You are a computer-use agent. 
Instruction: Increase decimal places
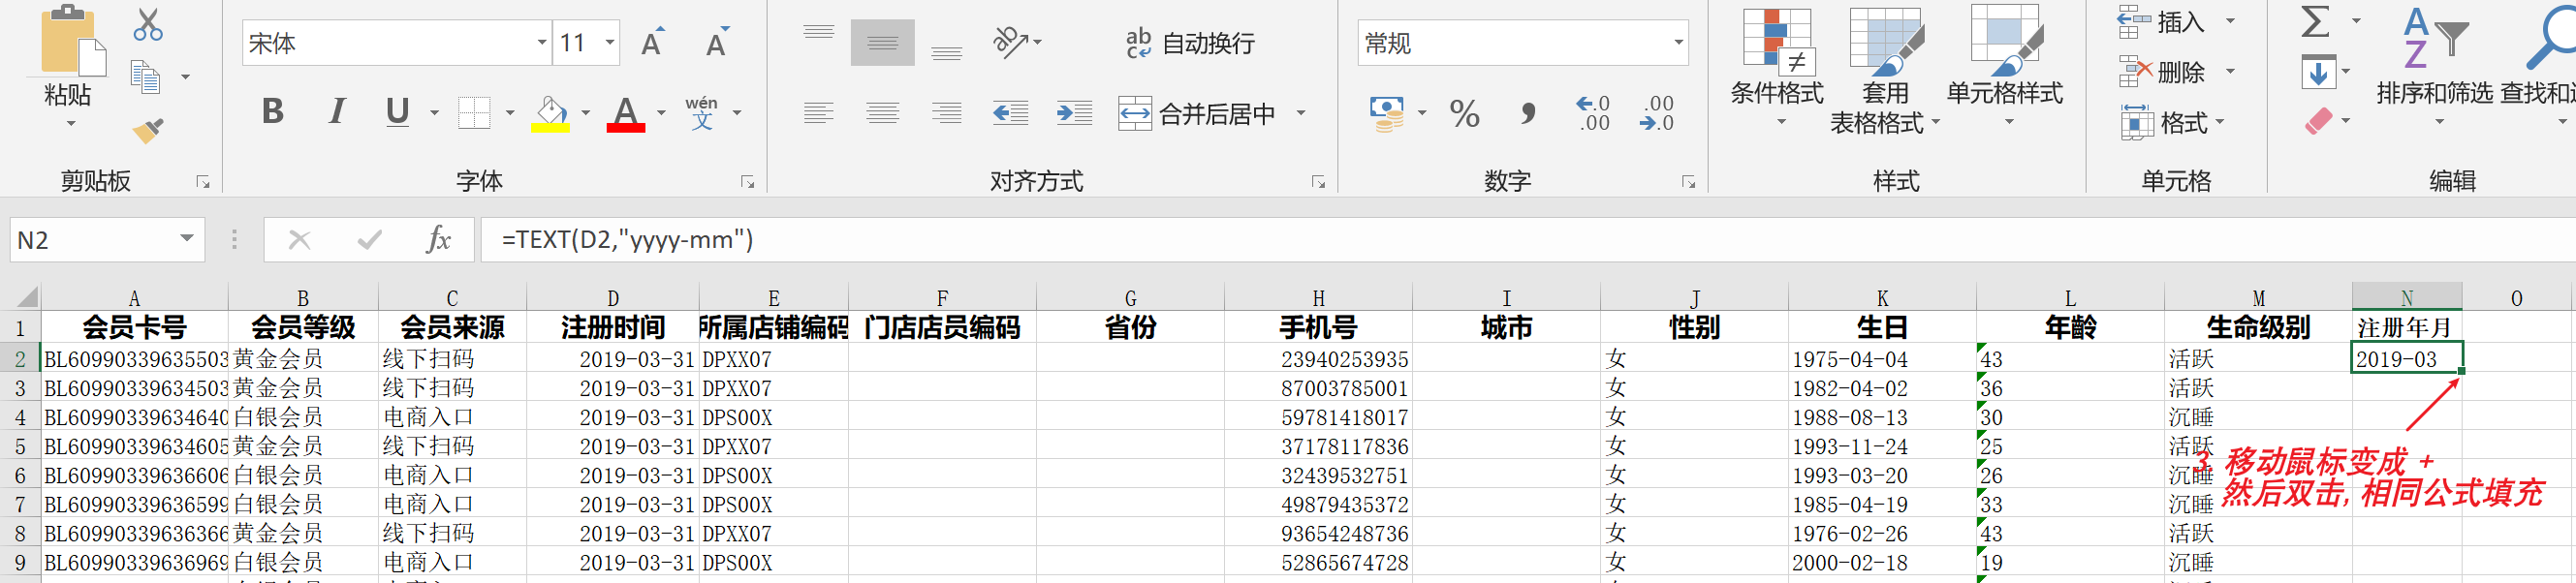coord(1592,113)
